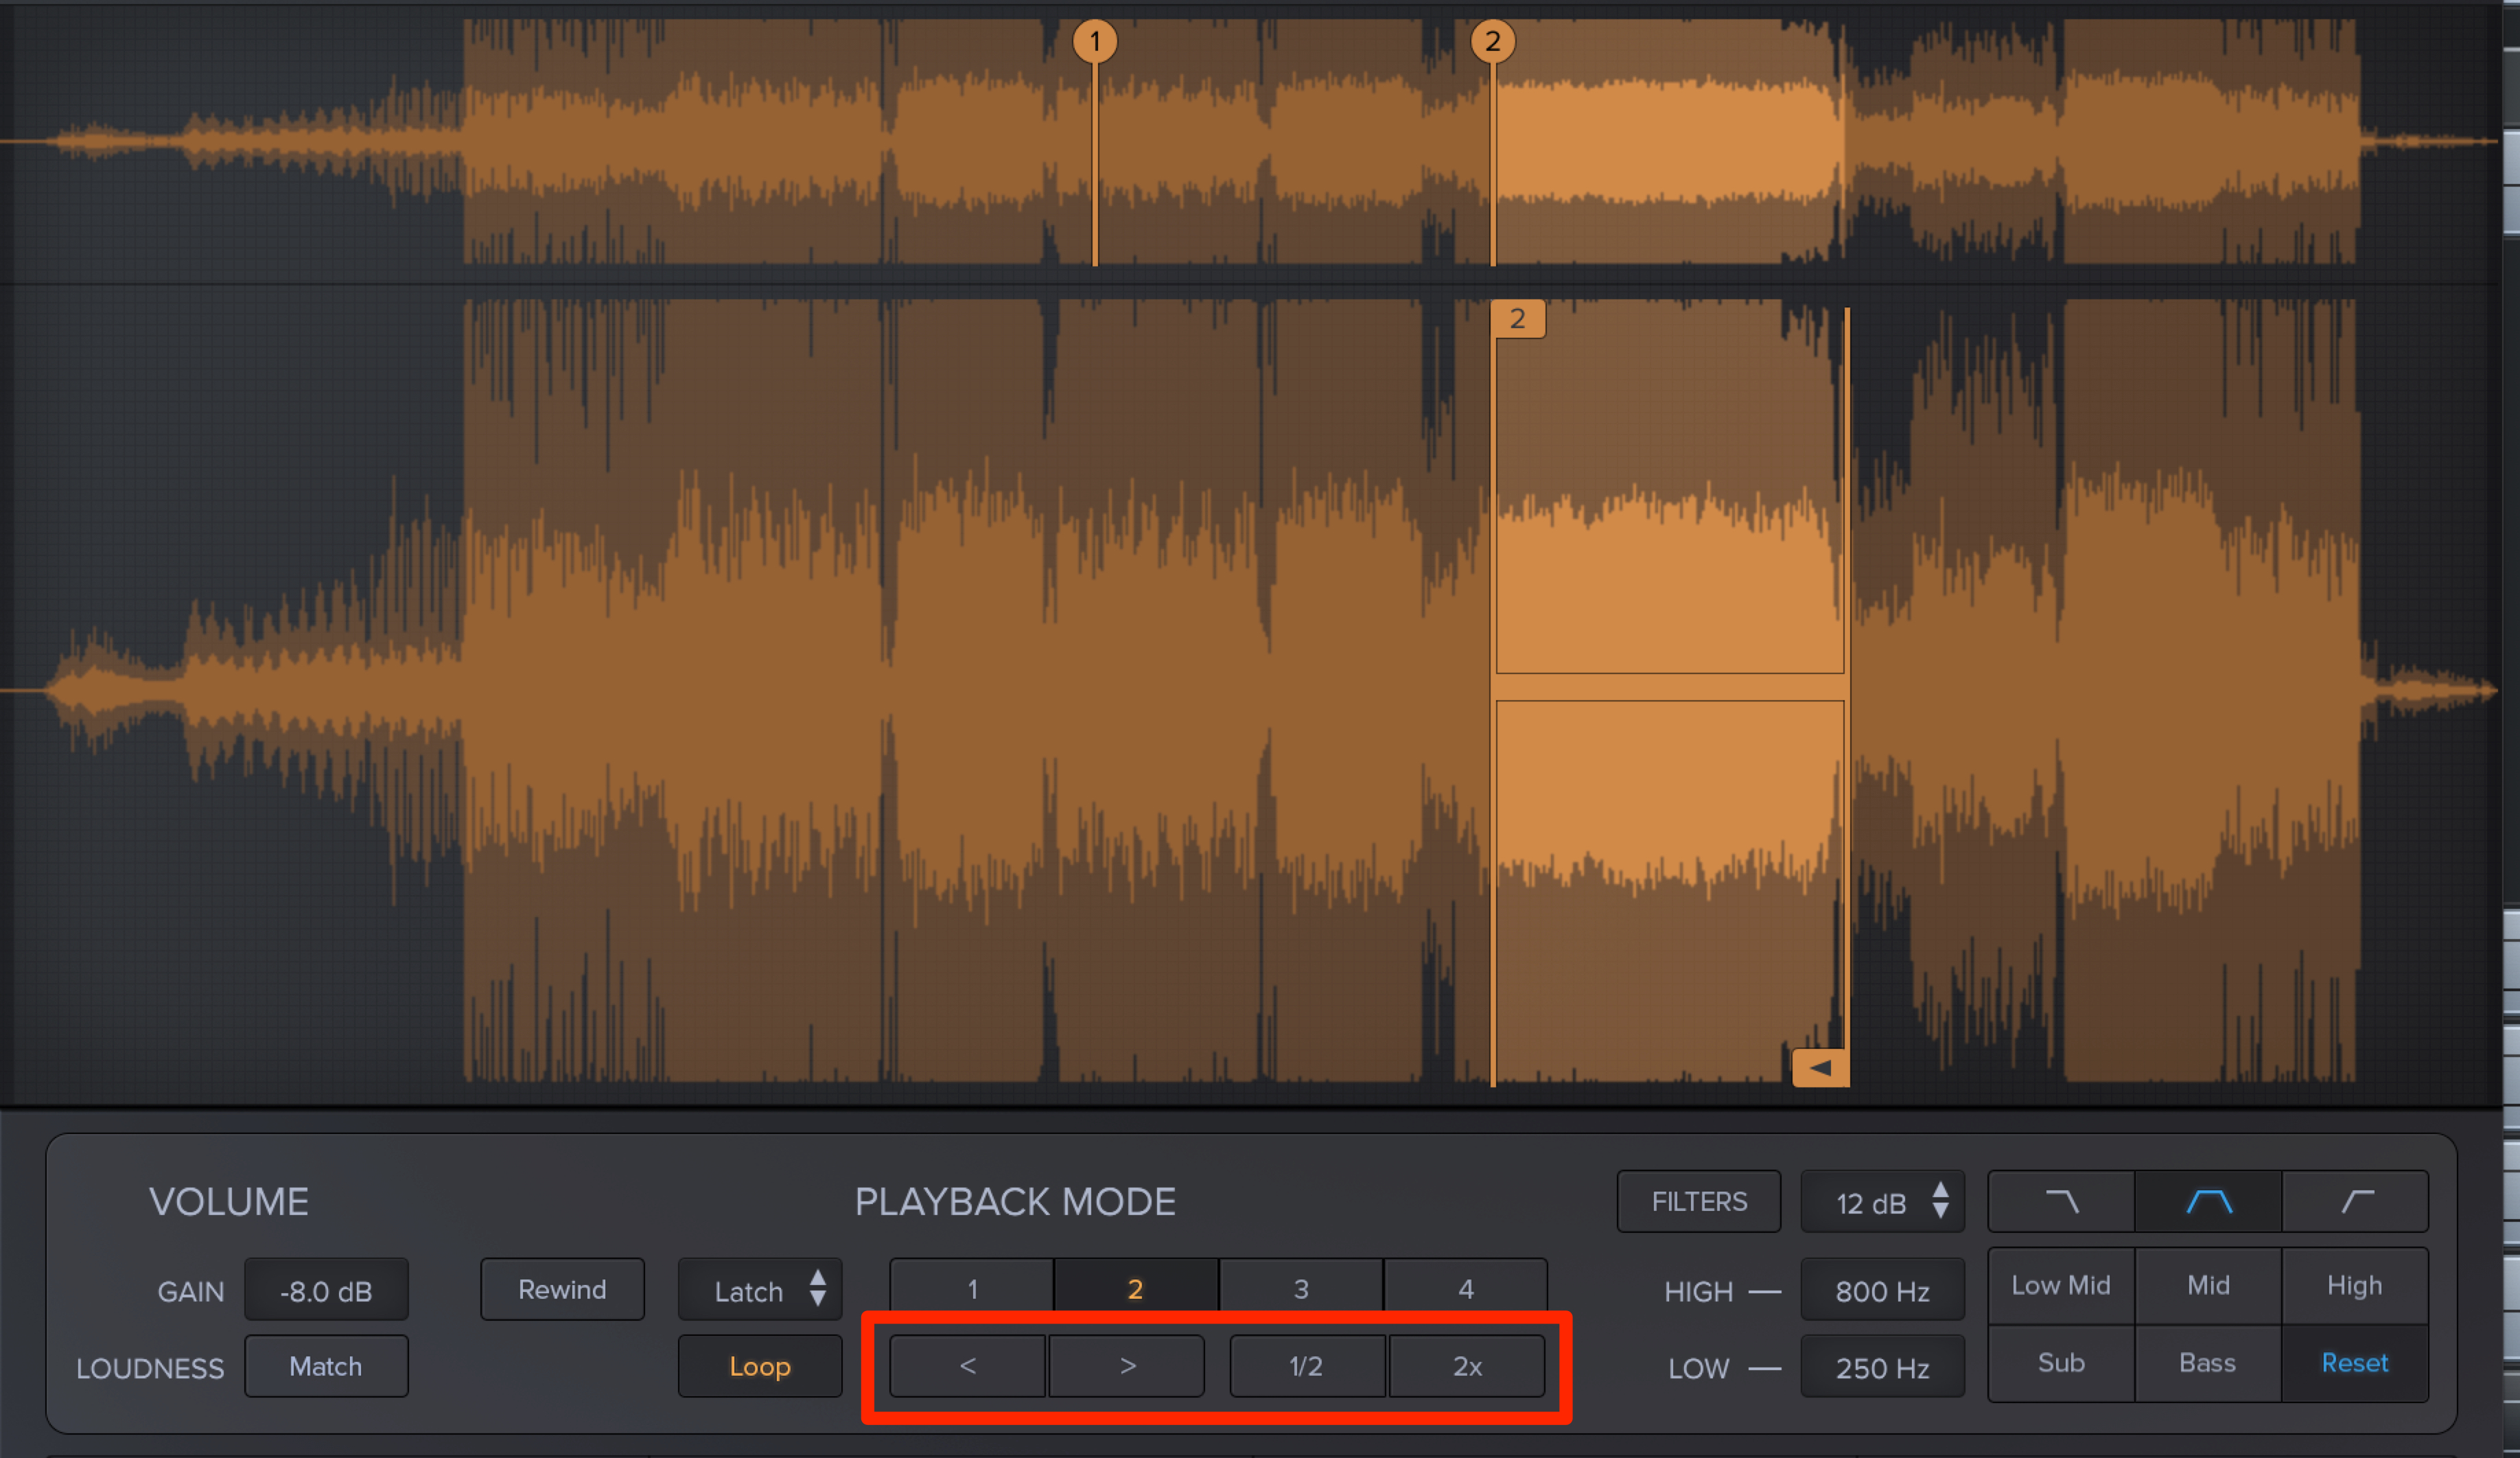2520x1458 pixels.
Task: Open the 12 dB filter slope dropdown
Action: click(x=1883, y=1202)
